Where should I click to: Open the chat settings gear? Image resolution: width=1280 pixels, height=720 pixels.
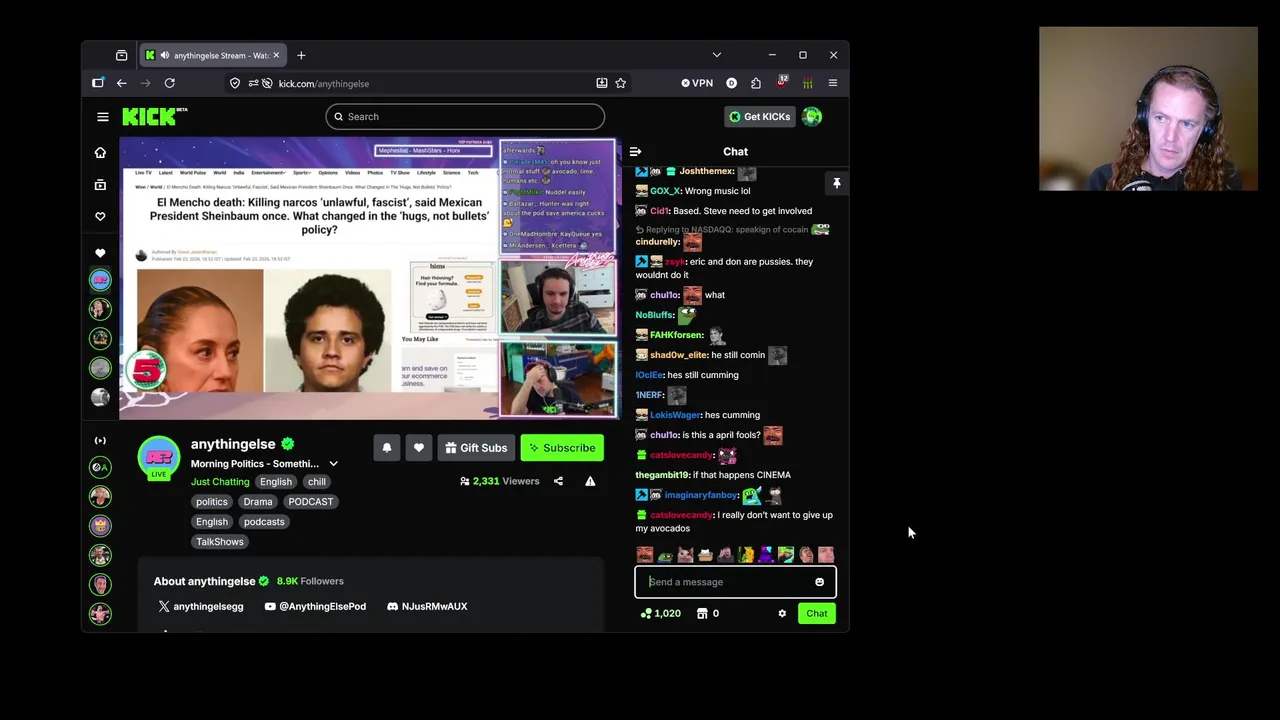point(782,614)
